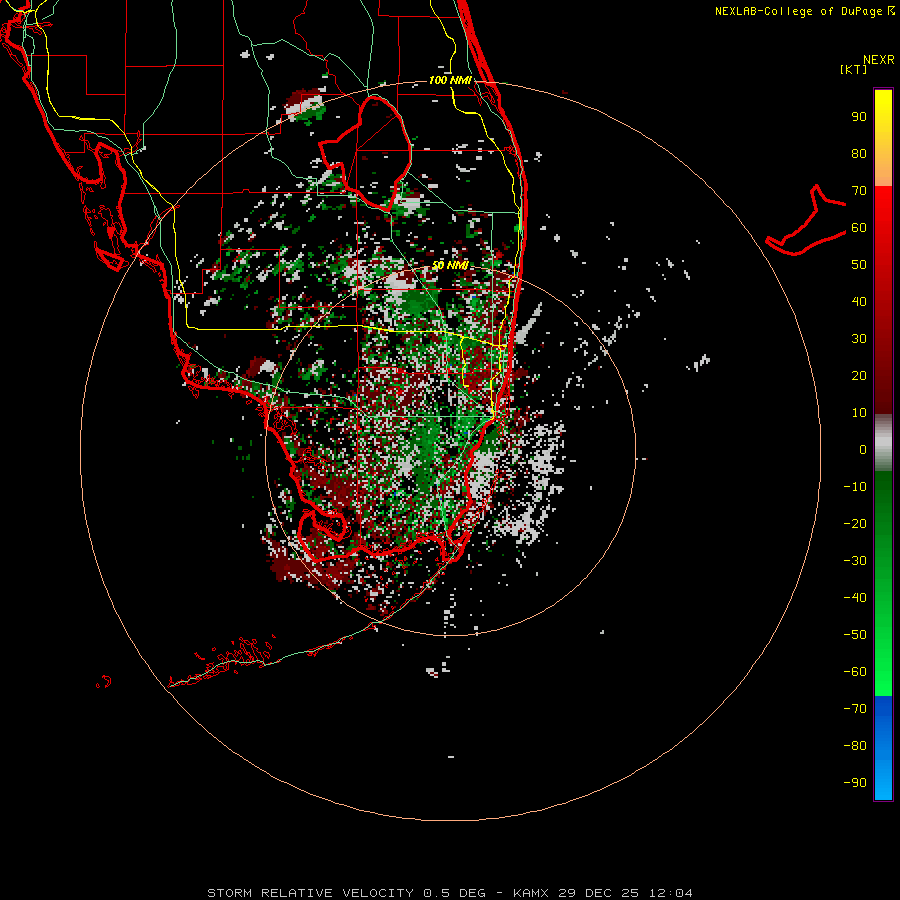
Task: Click the -10 value on the velocity scale
Action: (x=855, y=487)
